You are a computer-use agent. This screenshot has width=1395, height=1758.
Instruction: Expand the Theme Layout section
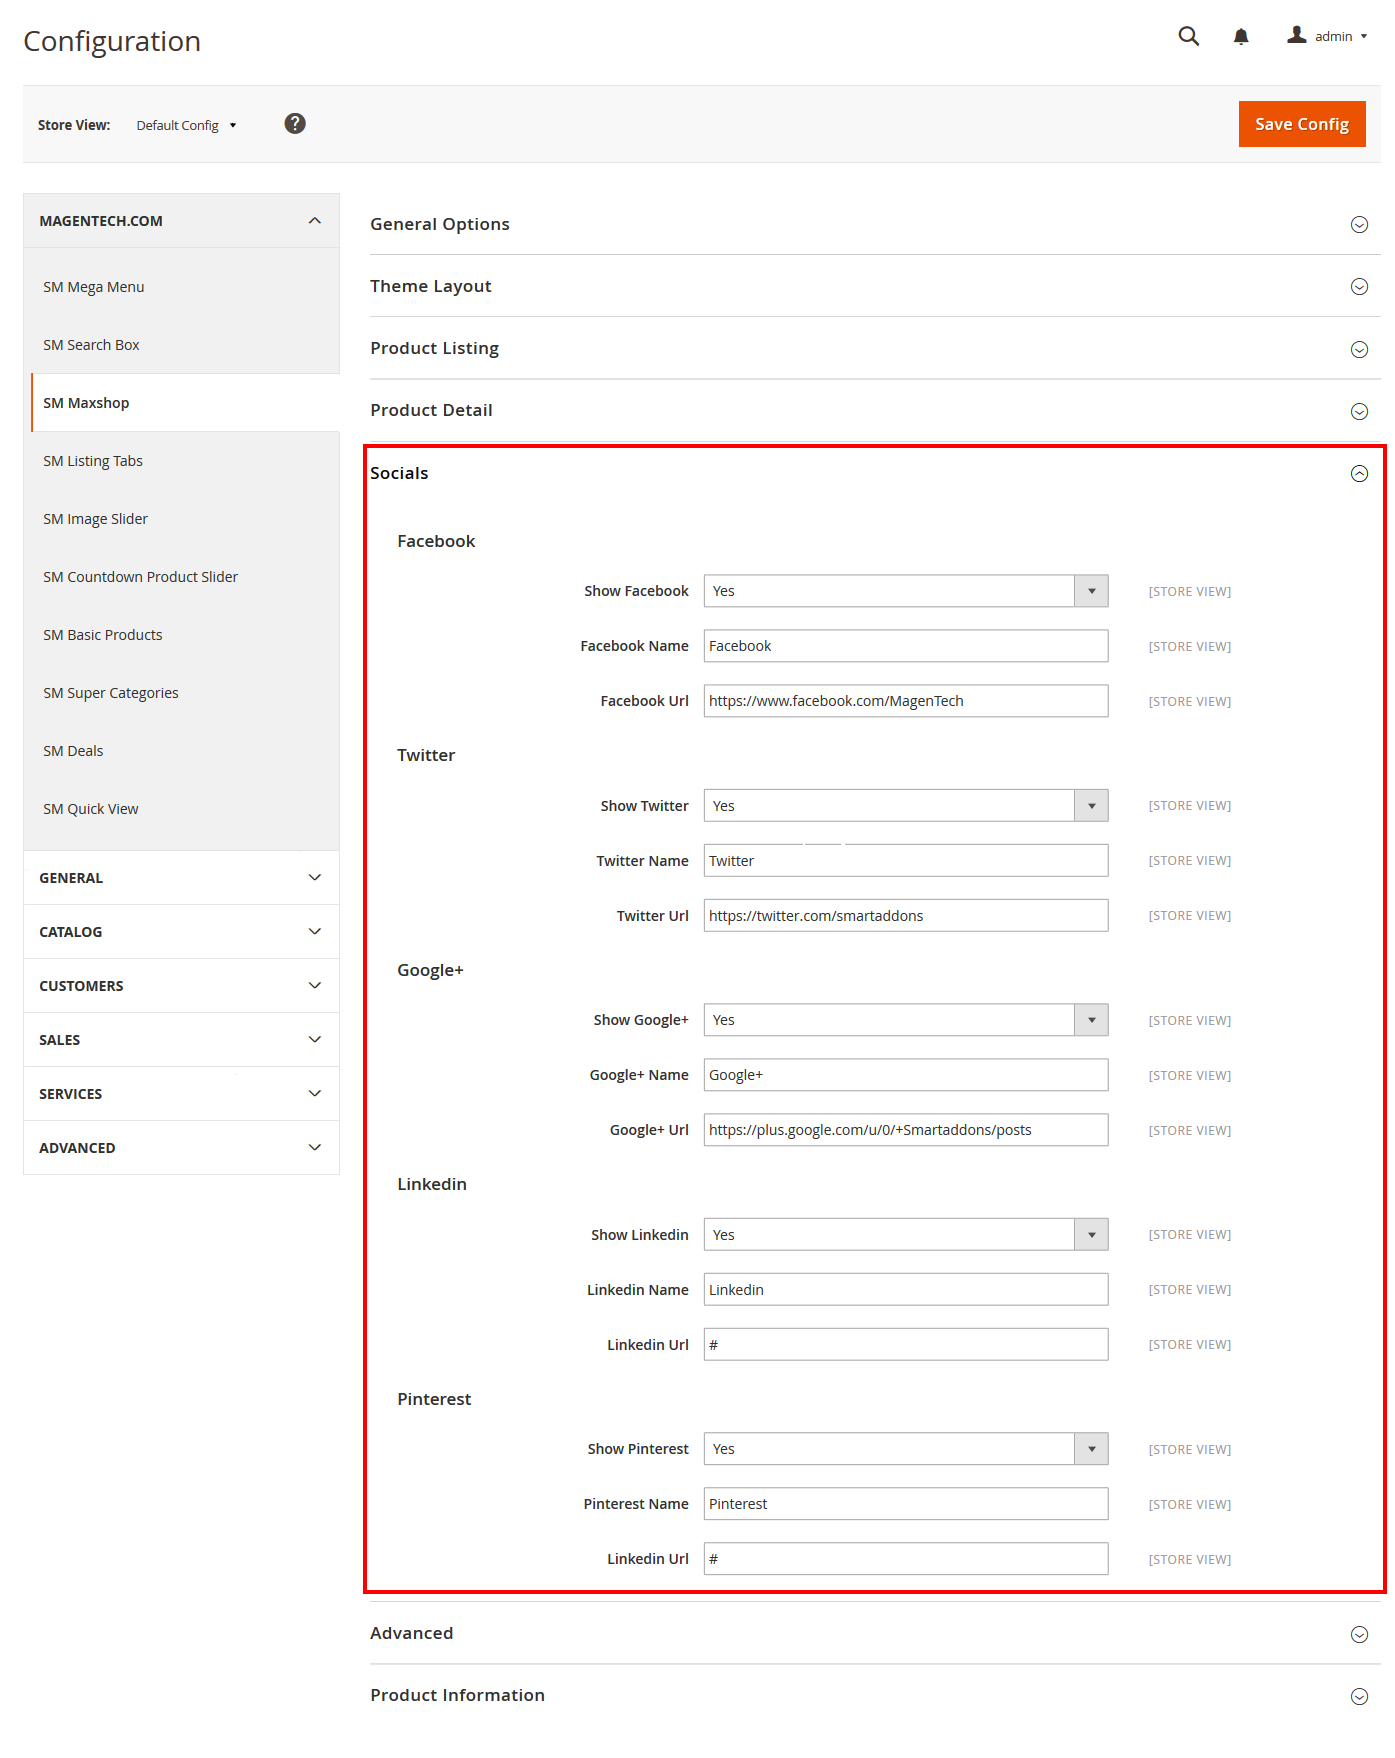tap(875, 286)
